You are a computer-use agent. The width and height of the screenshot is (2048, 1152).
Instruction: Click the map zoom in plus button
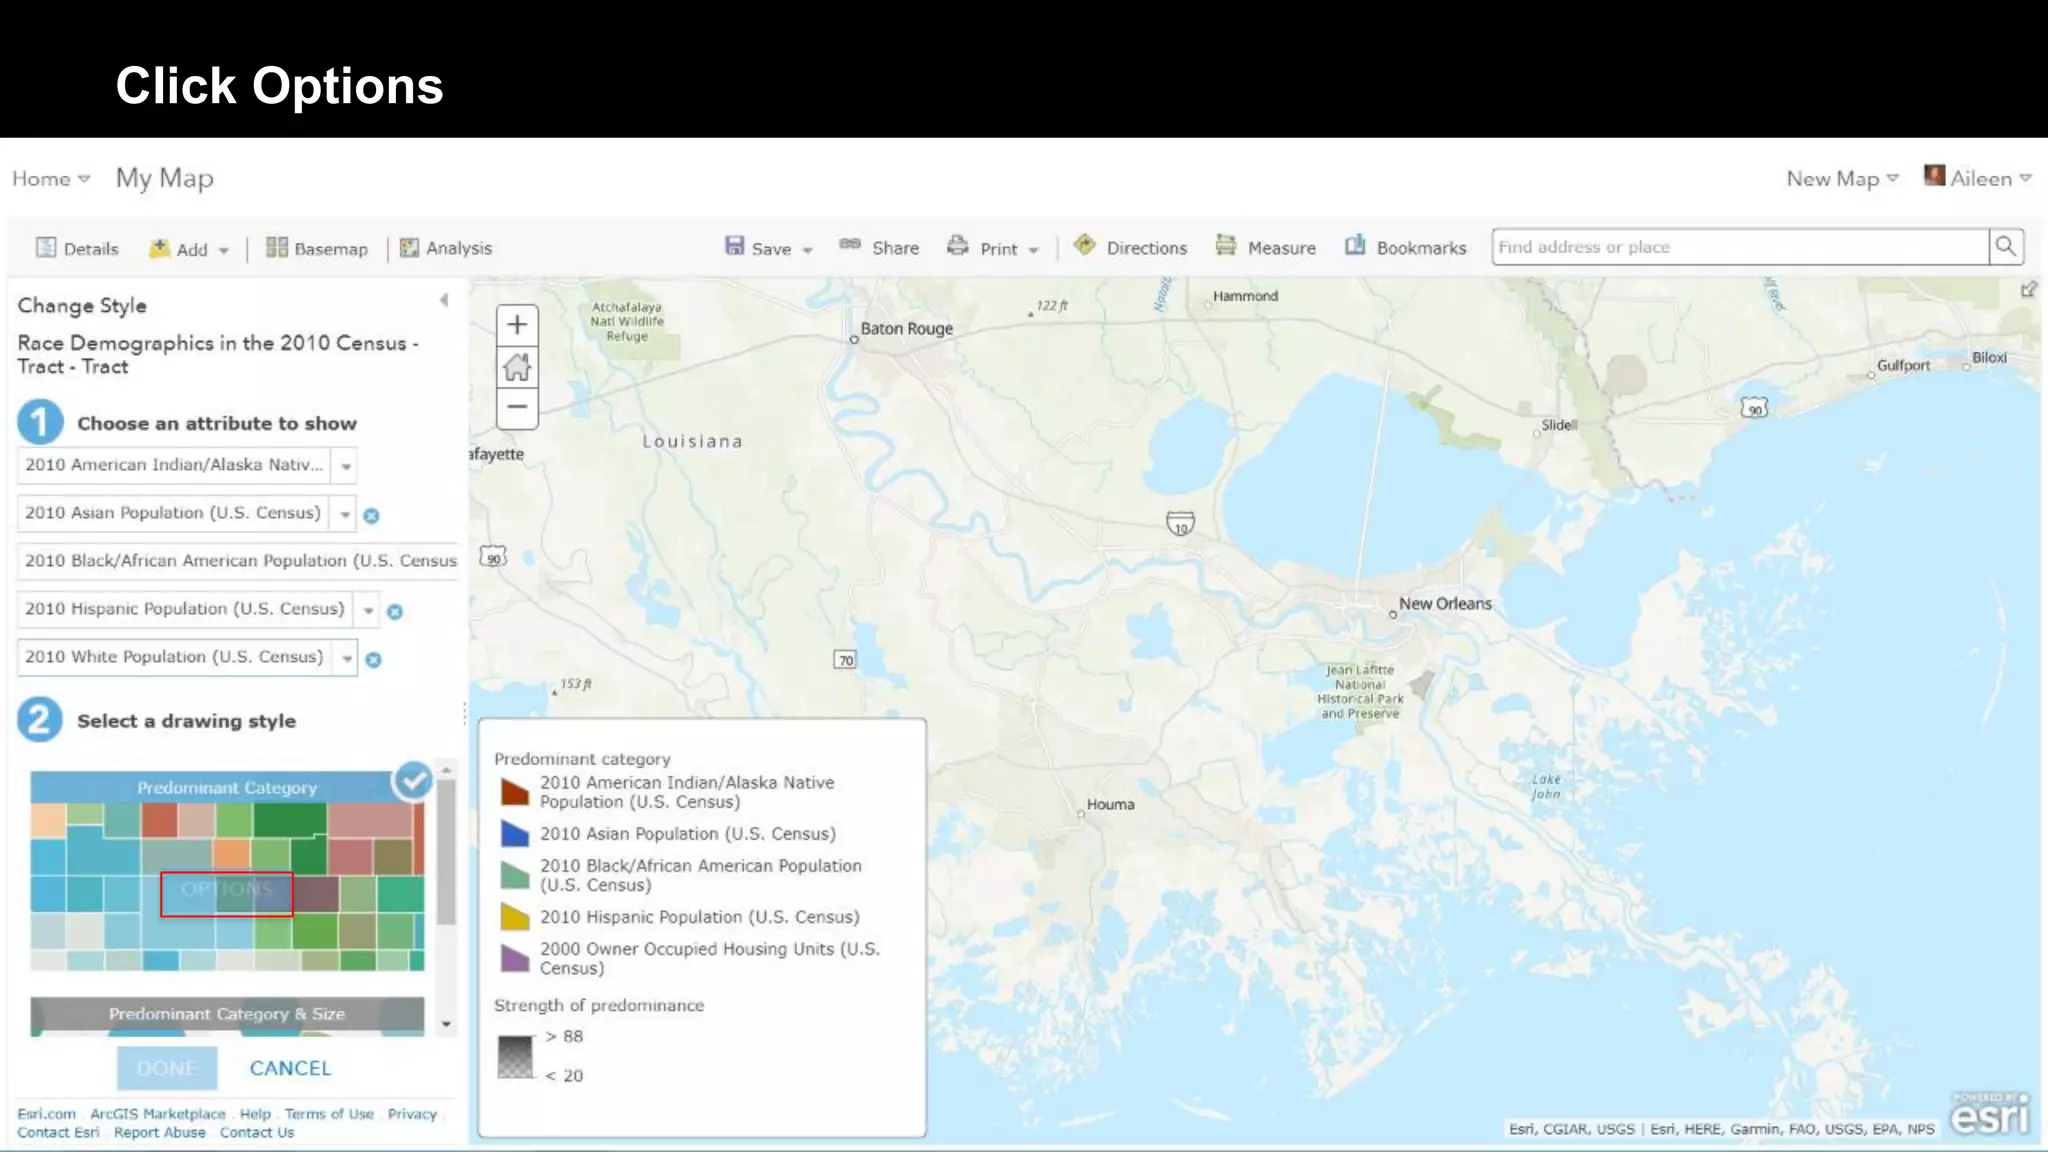[x=517, y=325]
